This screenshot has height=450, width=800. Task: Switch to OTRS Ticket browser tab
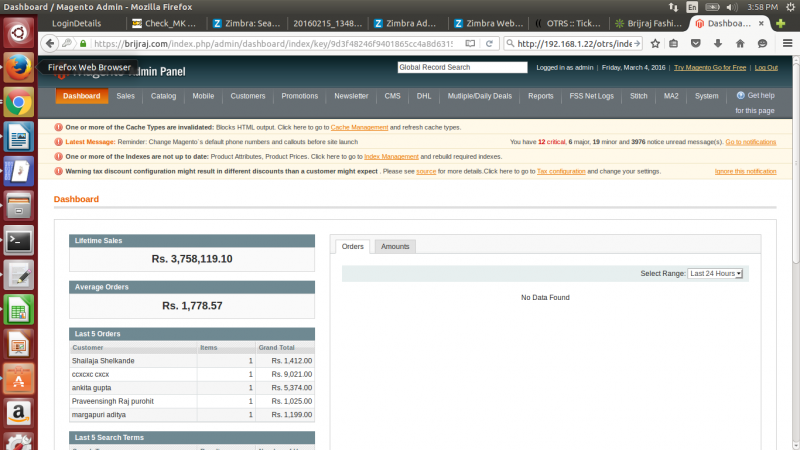pyautogui.click(x=569, y=23)
